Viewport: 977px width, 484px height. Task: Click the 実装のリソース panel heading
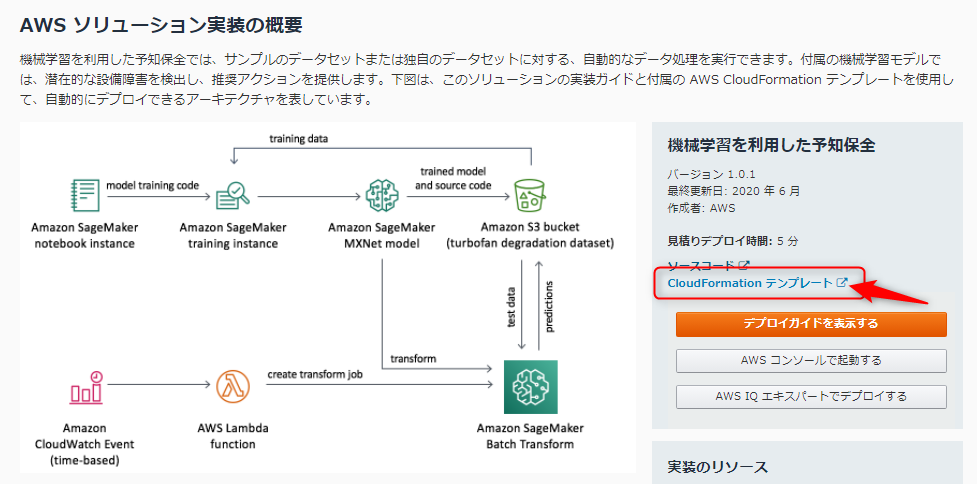(x=717, y=467)
